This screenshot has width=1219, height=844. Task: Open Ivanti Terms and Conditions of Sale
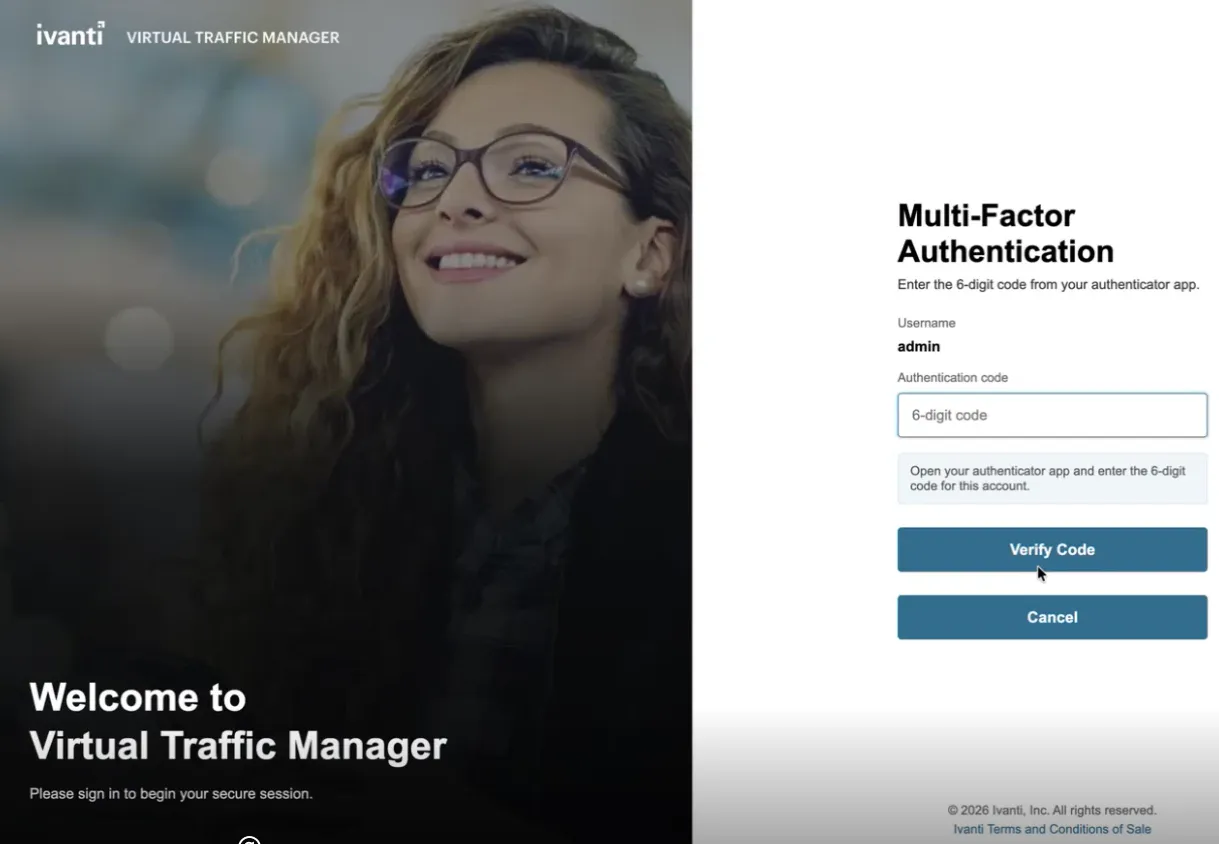pyautogui.click(x=1052, y=829)
